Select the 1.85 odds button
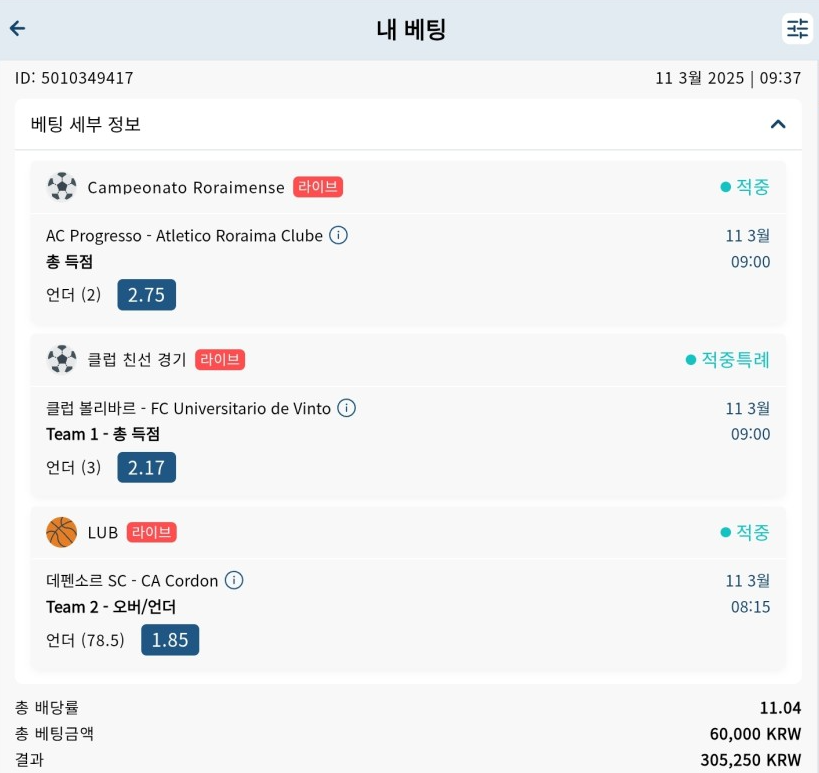 click(170, 640)
